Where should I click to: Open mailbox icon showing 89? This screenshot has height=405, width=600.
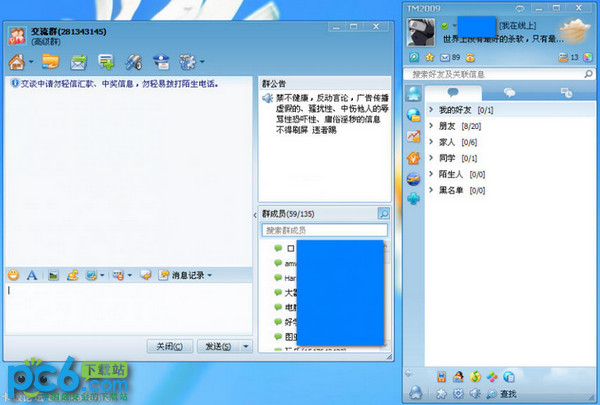tap(450, 57)
